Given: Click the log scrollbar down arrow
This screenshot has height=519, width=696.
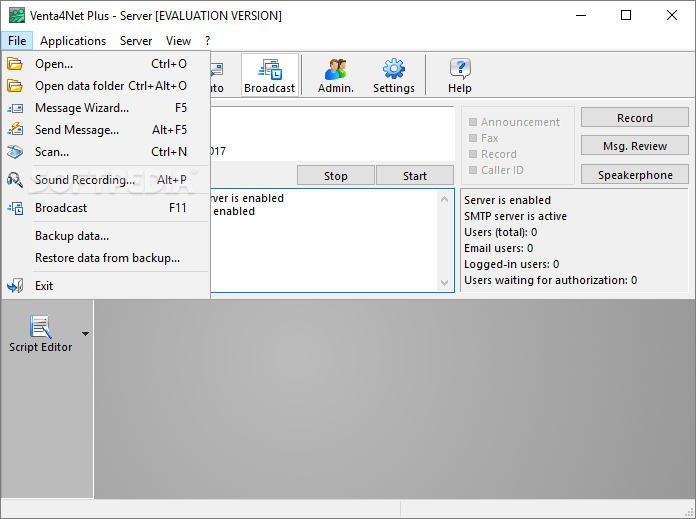Looking at the screenshot, I should point(444,283).
